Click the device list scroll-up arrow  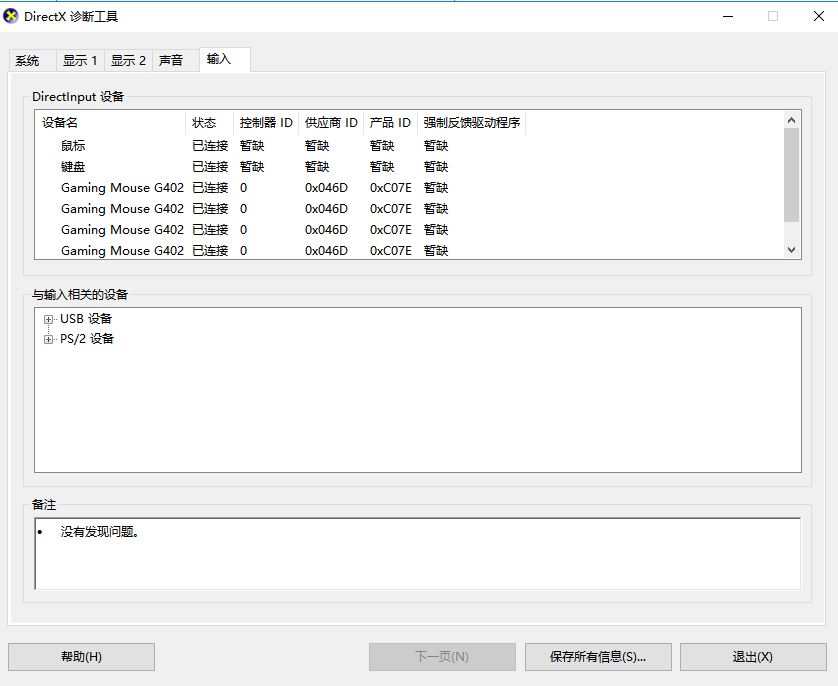[x=792, y=121]
